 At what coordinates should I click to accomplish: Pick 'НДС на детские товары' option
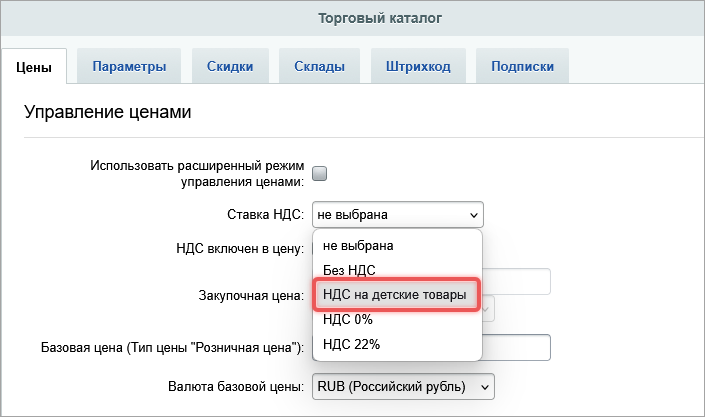(396, 295)
